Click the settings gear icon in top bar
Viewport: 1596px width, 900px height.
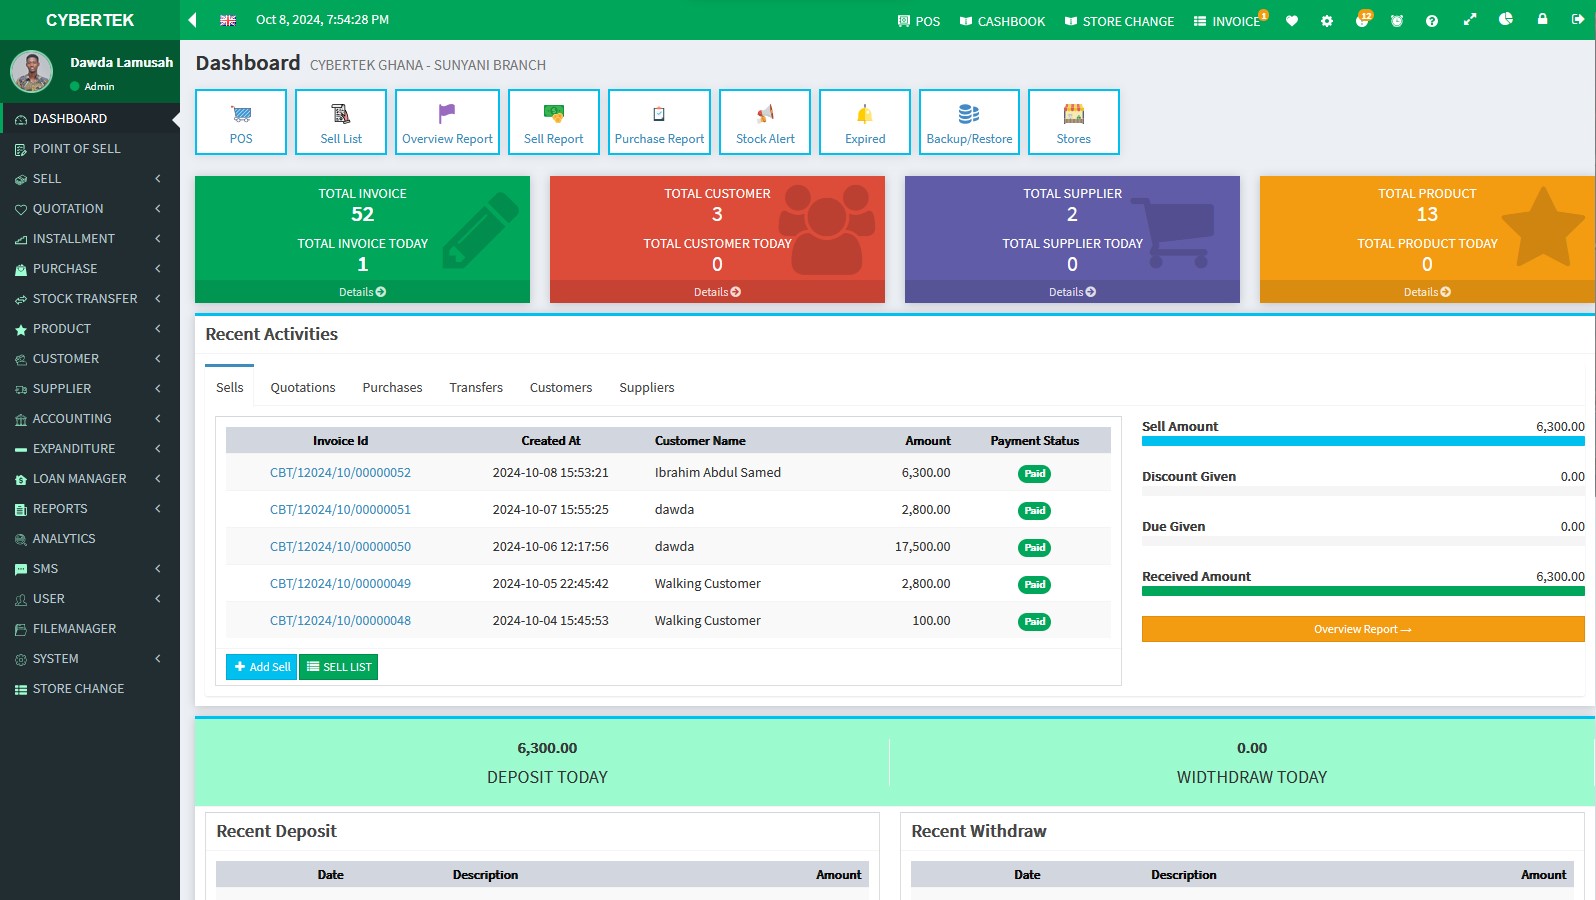pyautogui.click(x=1326, y=21)
